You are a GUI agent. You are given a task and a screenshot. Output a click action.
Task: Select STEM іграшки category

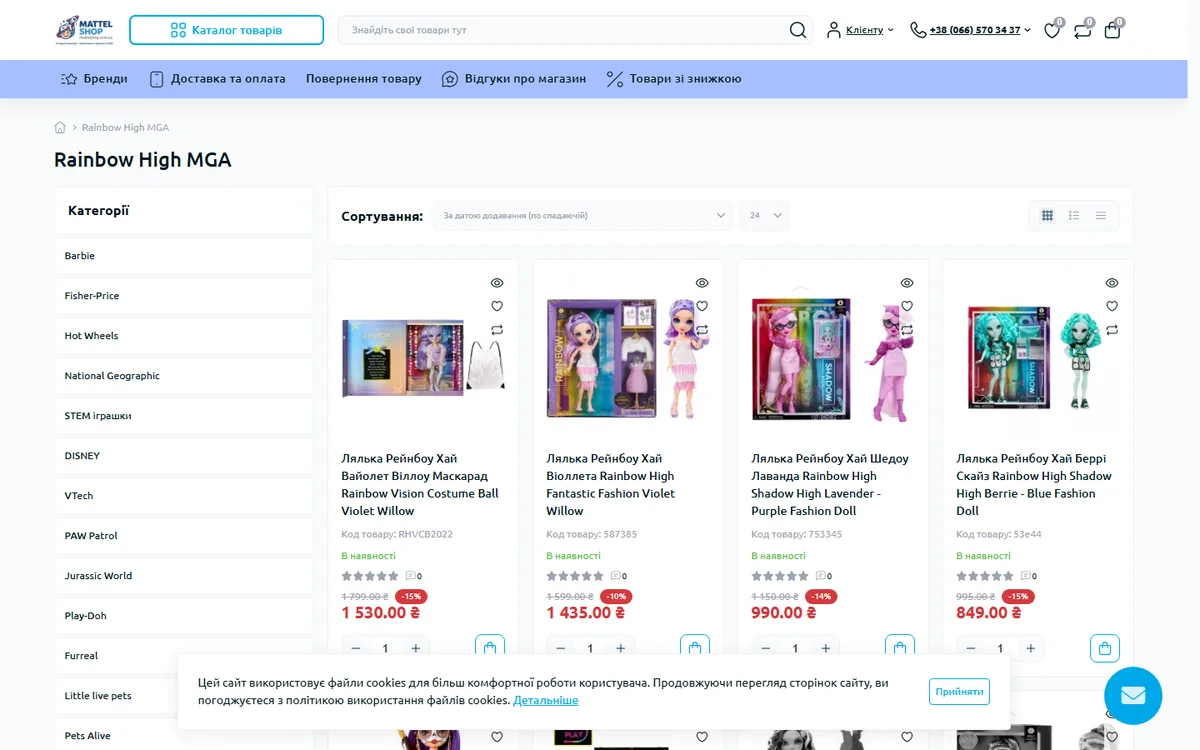point(184,416)
